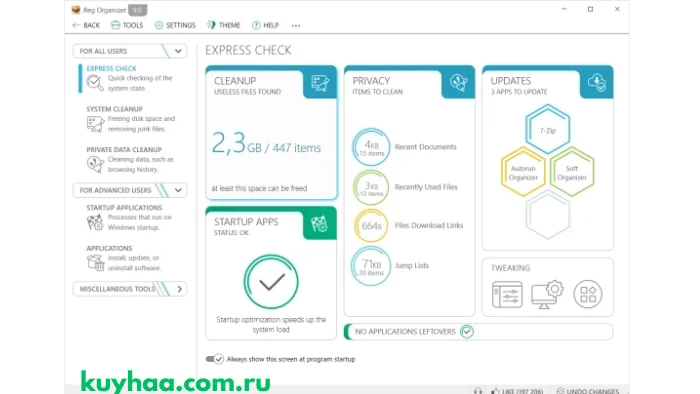The height and width of the screenshot is (394, 700).
Task: Open the Applications box icon in the sidebar
Action: click(x=95, y=262)
